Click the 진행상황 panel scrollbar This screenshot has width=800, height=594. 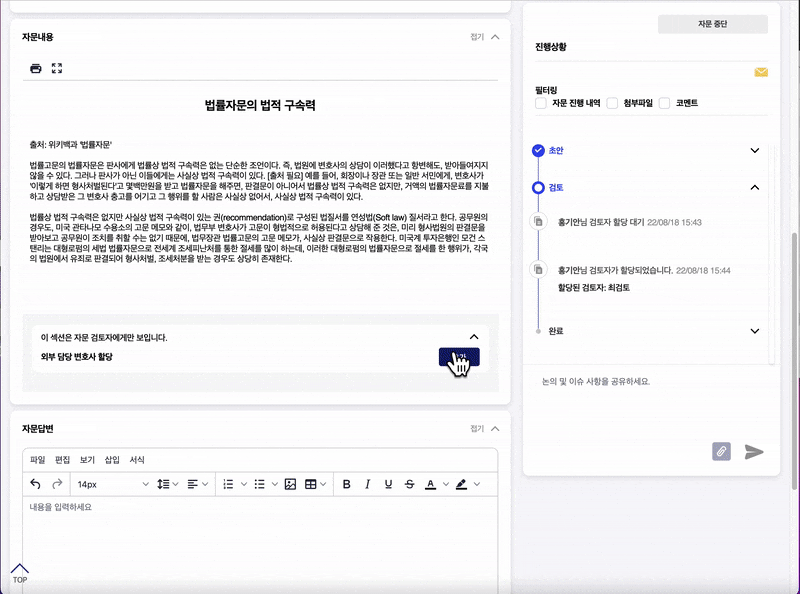(x=771, y=255)
